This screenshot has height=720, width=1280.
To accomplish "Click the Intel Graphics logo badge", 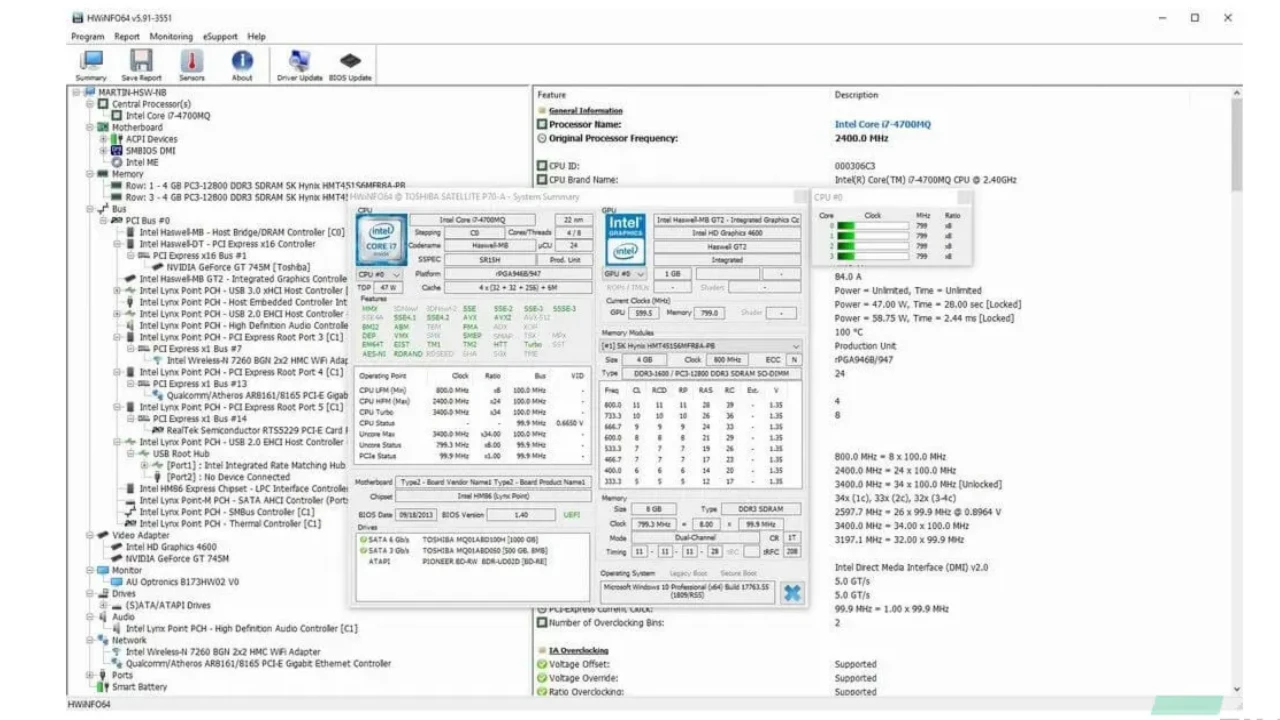I will tap(626, 239).
